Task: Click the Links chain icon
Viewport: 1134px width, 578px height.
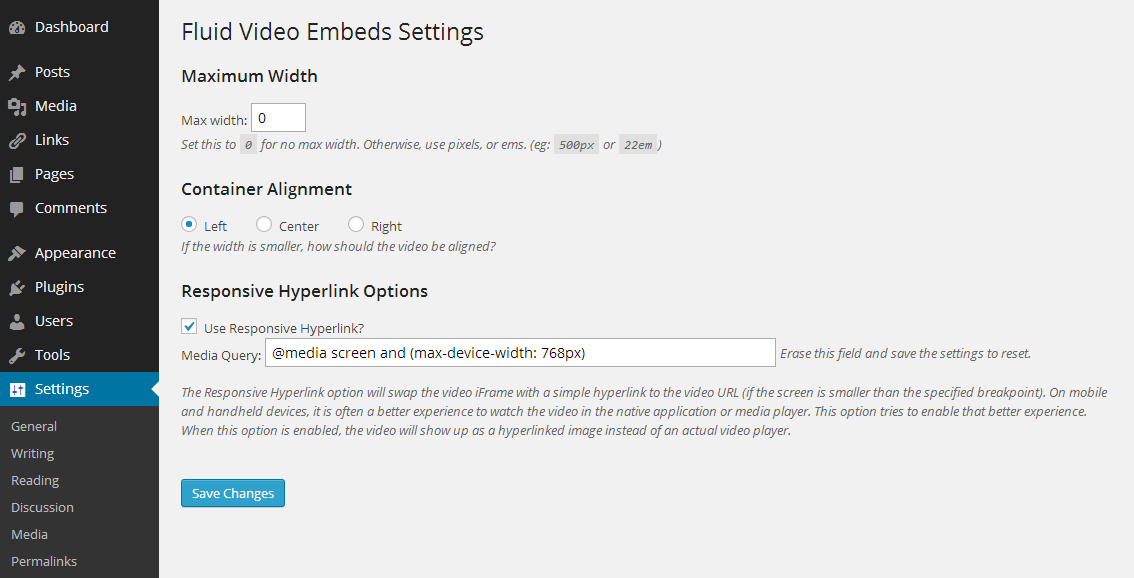Action: [x=17, y=141]
